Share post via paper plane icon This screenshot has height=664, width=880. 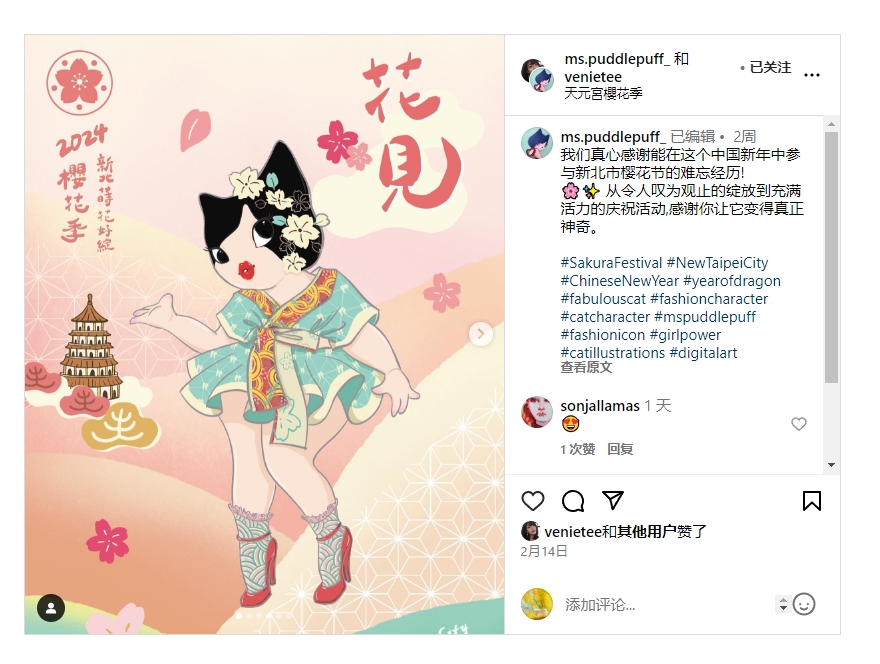pos(612,500)
